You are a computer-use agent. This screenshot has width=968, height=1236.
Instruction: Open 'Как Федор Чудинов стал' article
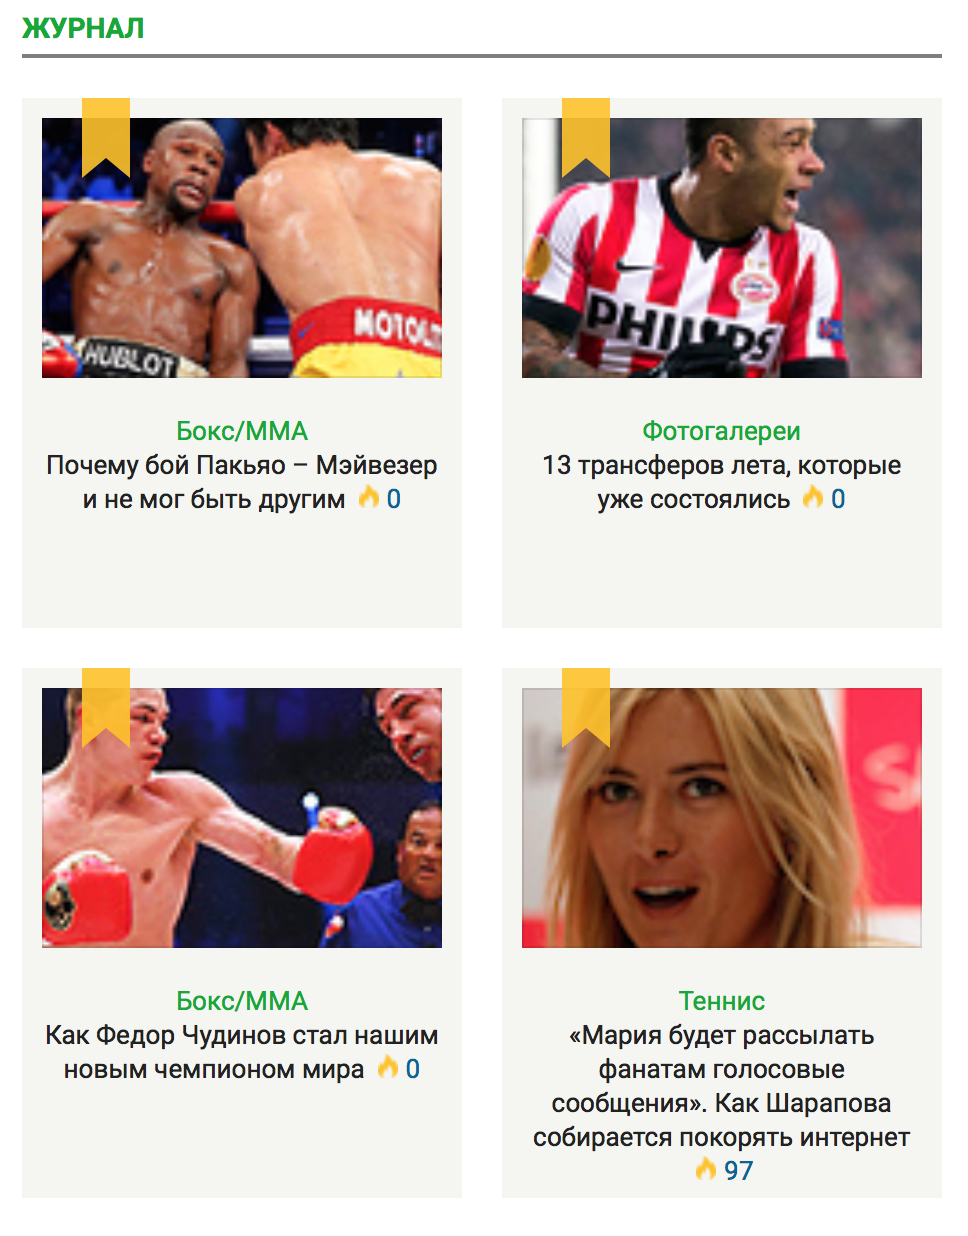(242, 1052)
